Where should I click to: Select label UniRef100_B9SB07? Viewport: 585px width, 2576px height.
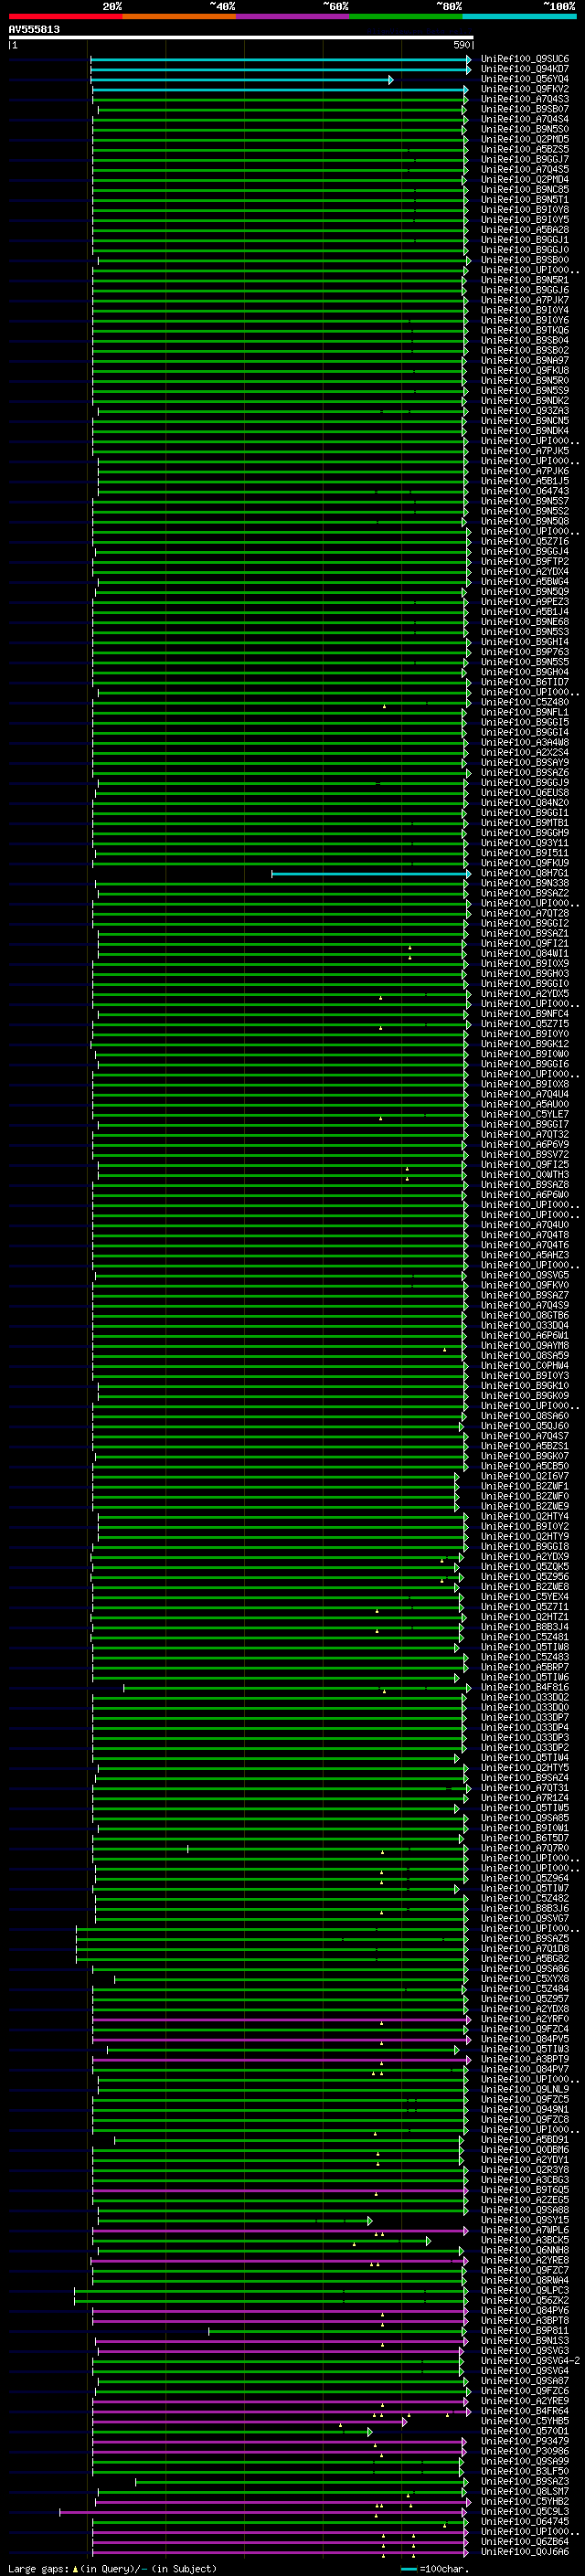click(524, 109)
